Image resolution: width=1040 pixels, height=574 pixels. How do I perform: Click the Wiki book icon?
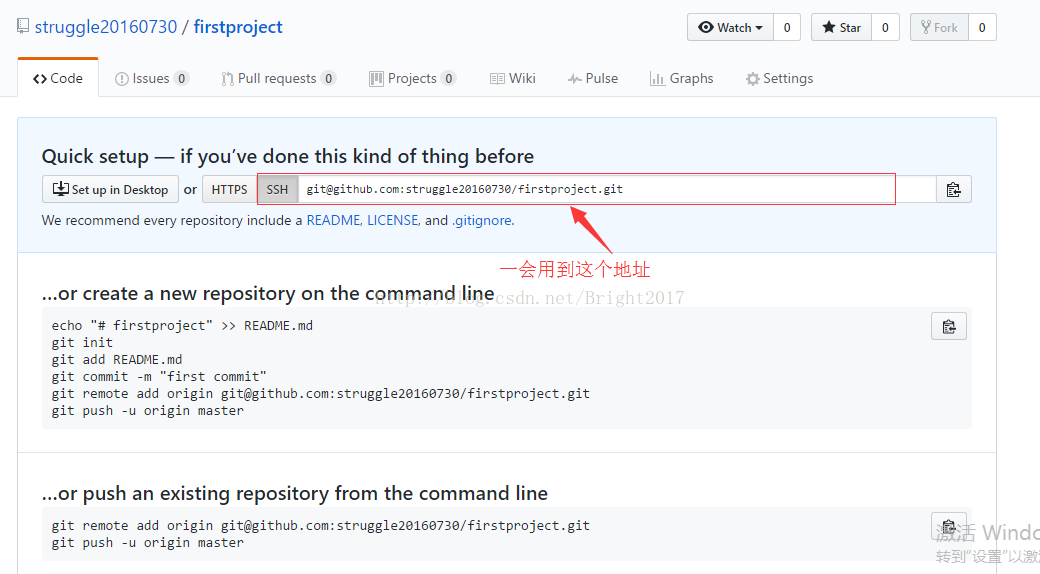[497, 79]
